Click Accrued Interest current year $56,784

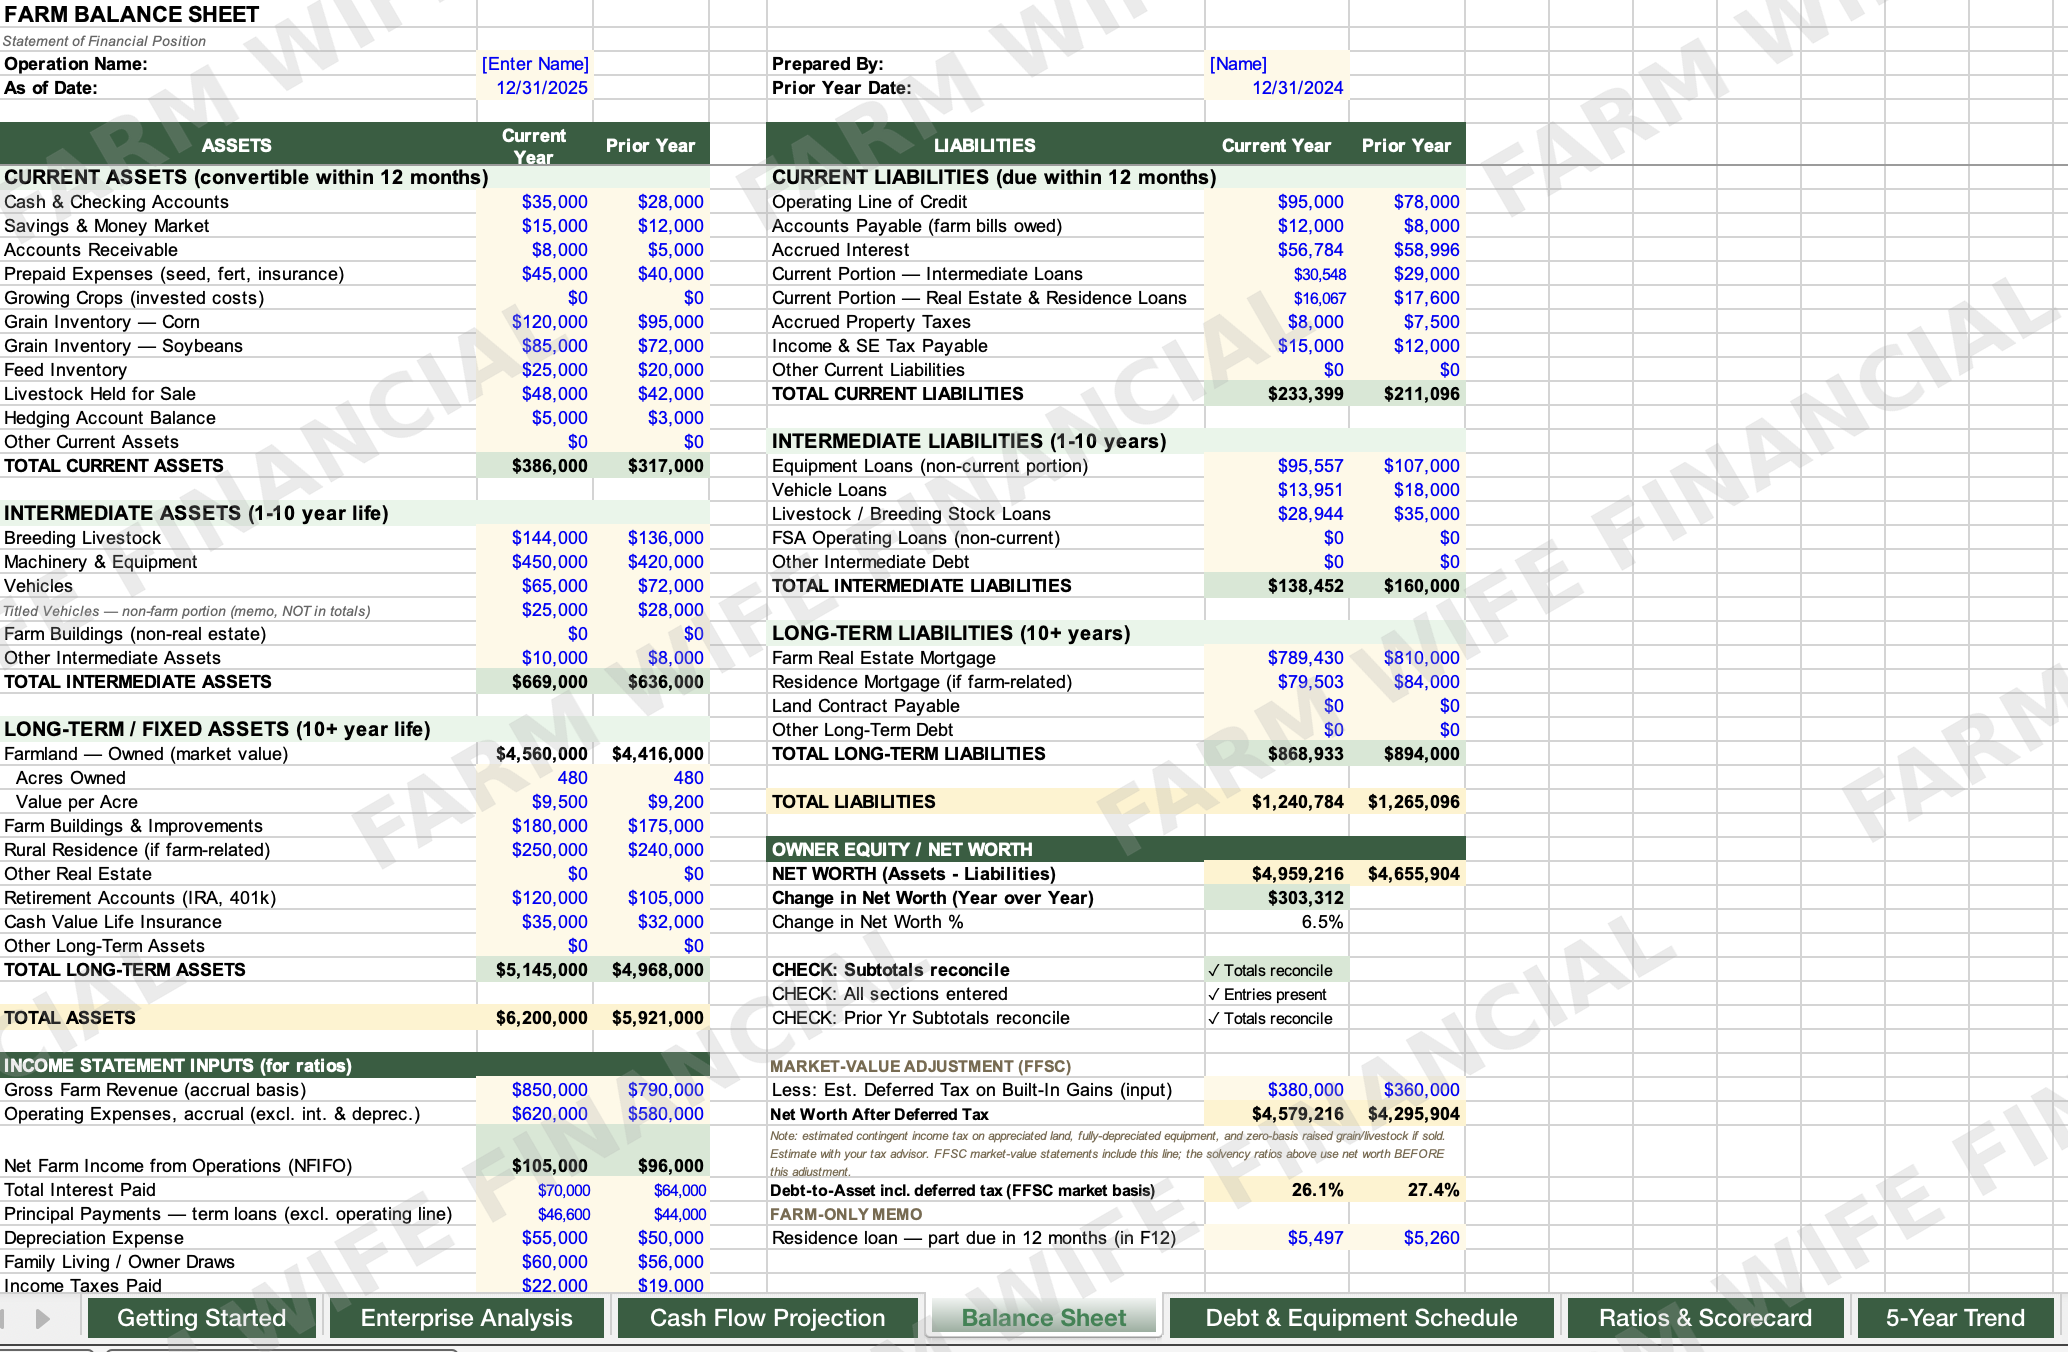1277,250
